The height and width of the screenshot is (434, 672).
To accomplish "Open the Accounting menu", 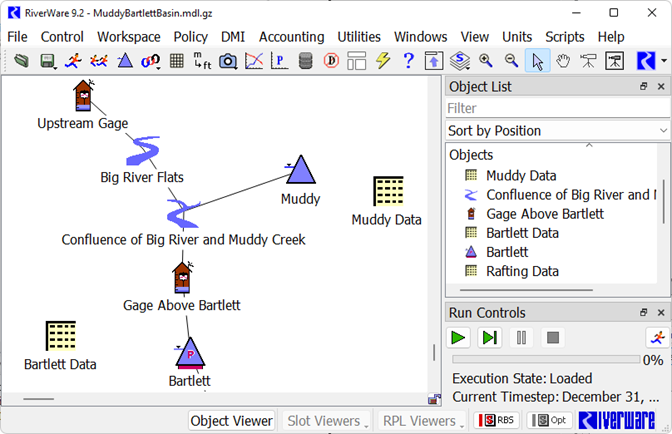I will coord(290,37).
